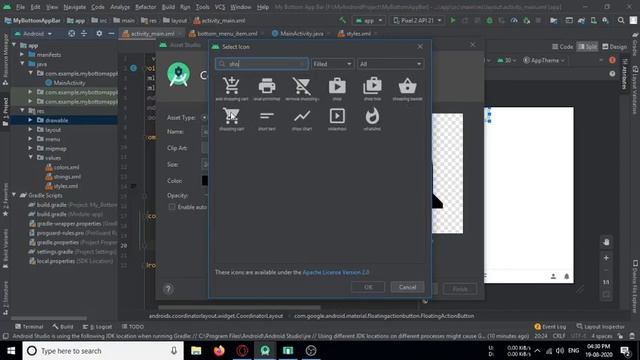The image size is (640, 360).
Task: Open the File menu
Action: click(x=20, y=7)
